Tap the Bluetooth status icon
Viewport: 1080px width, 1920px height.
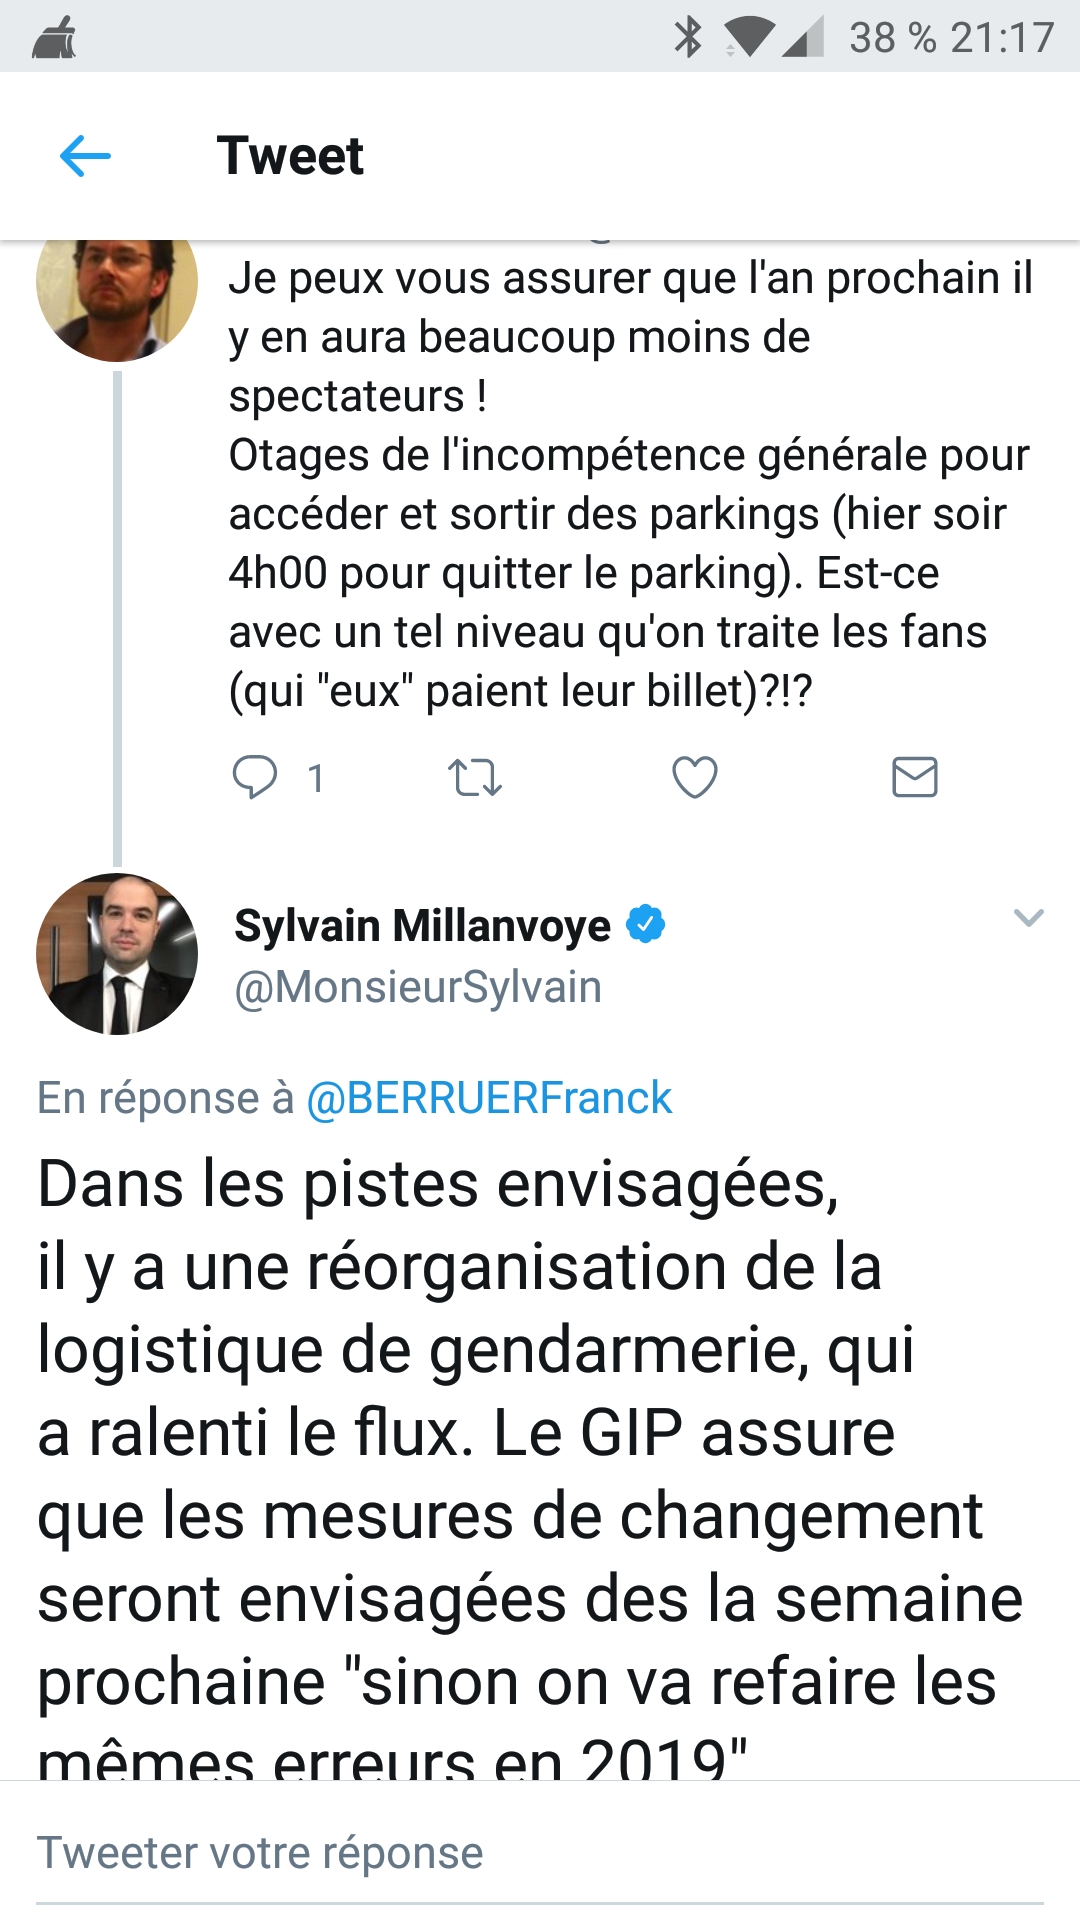(688, 38)
